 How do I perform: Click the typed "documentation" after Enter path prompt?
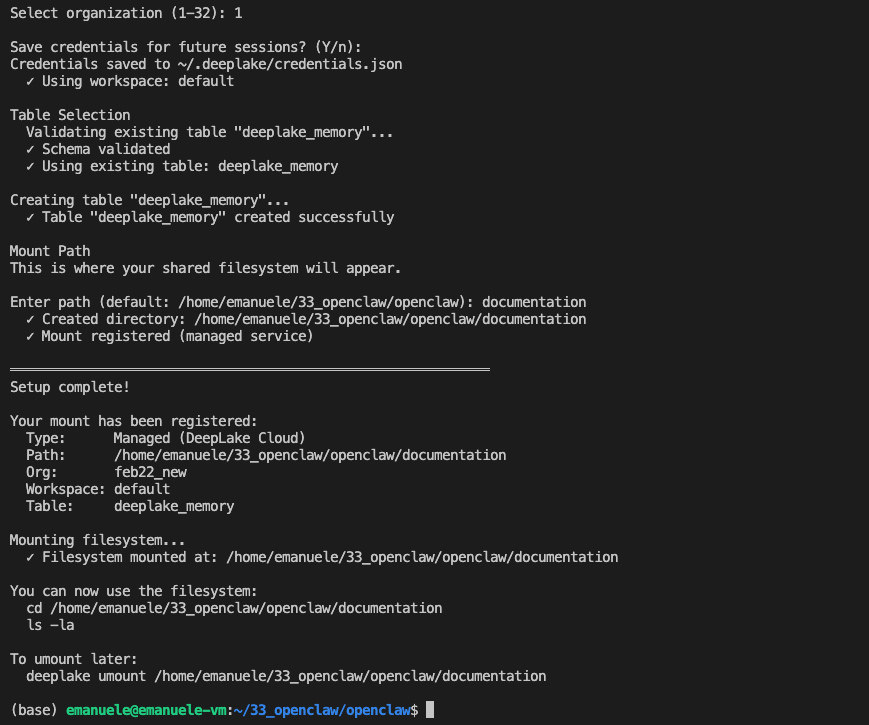click(534, 302)
